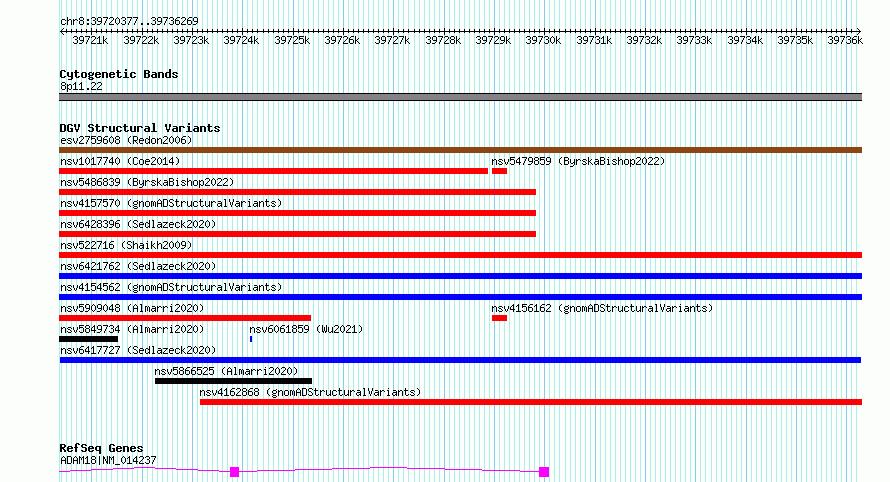Click the right arrowhead of the ruler

pos(859,32)
